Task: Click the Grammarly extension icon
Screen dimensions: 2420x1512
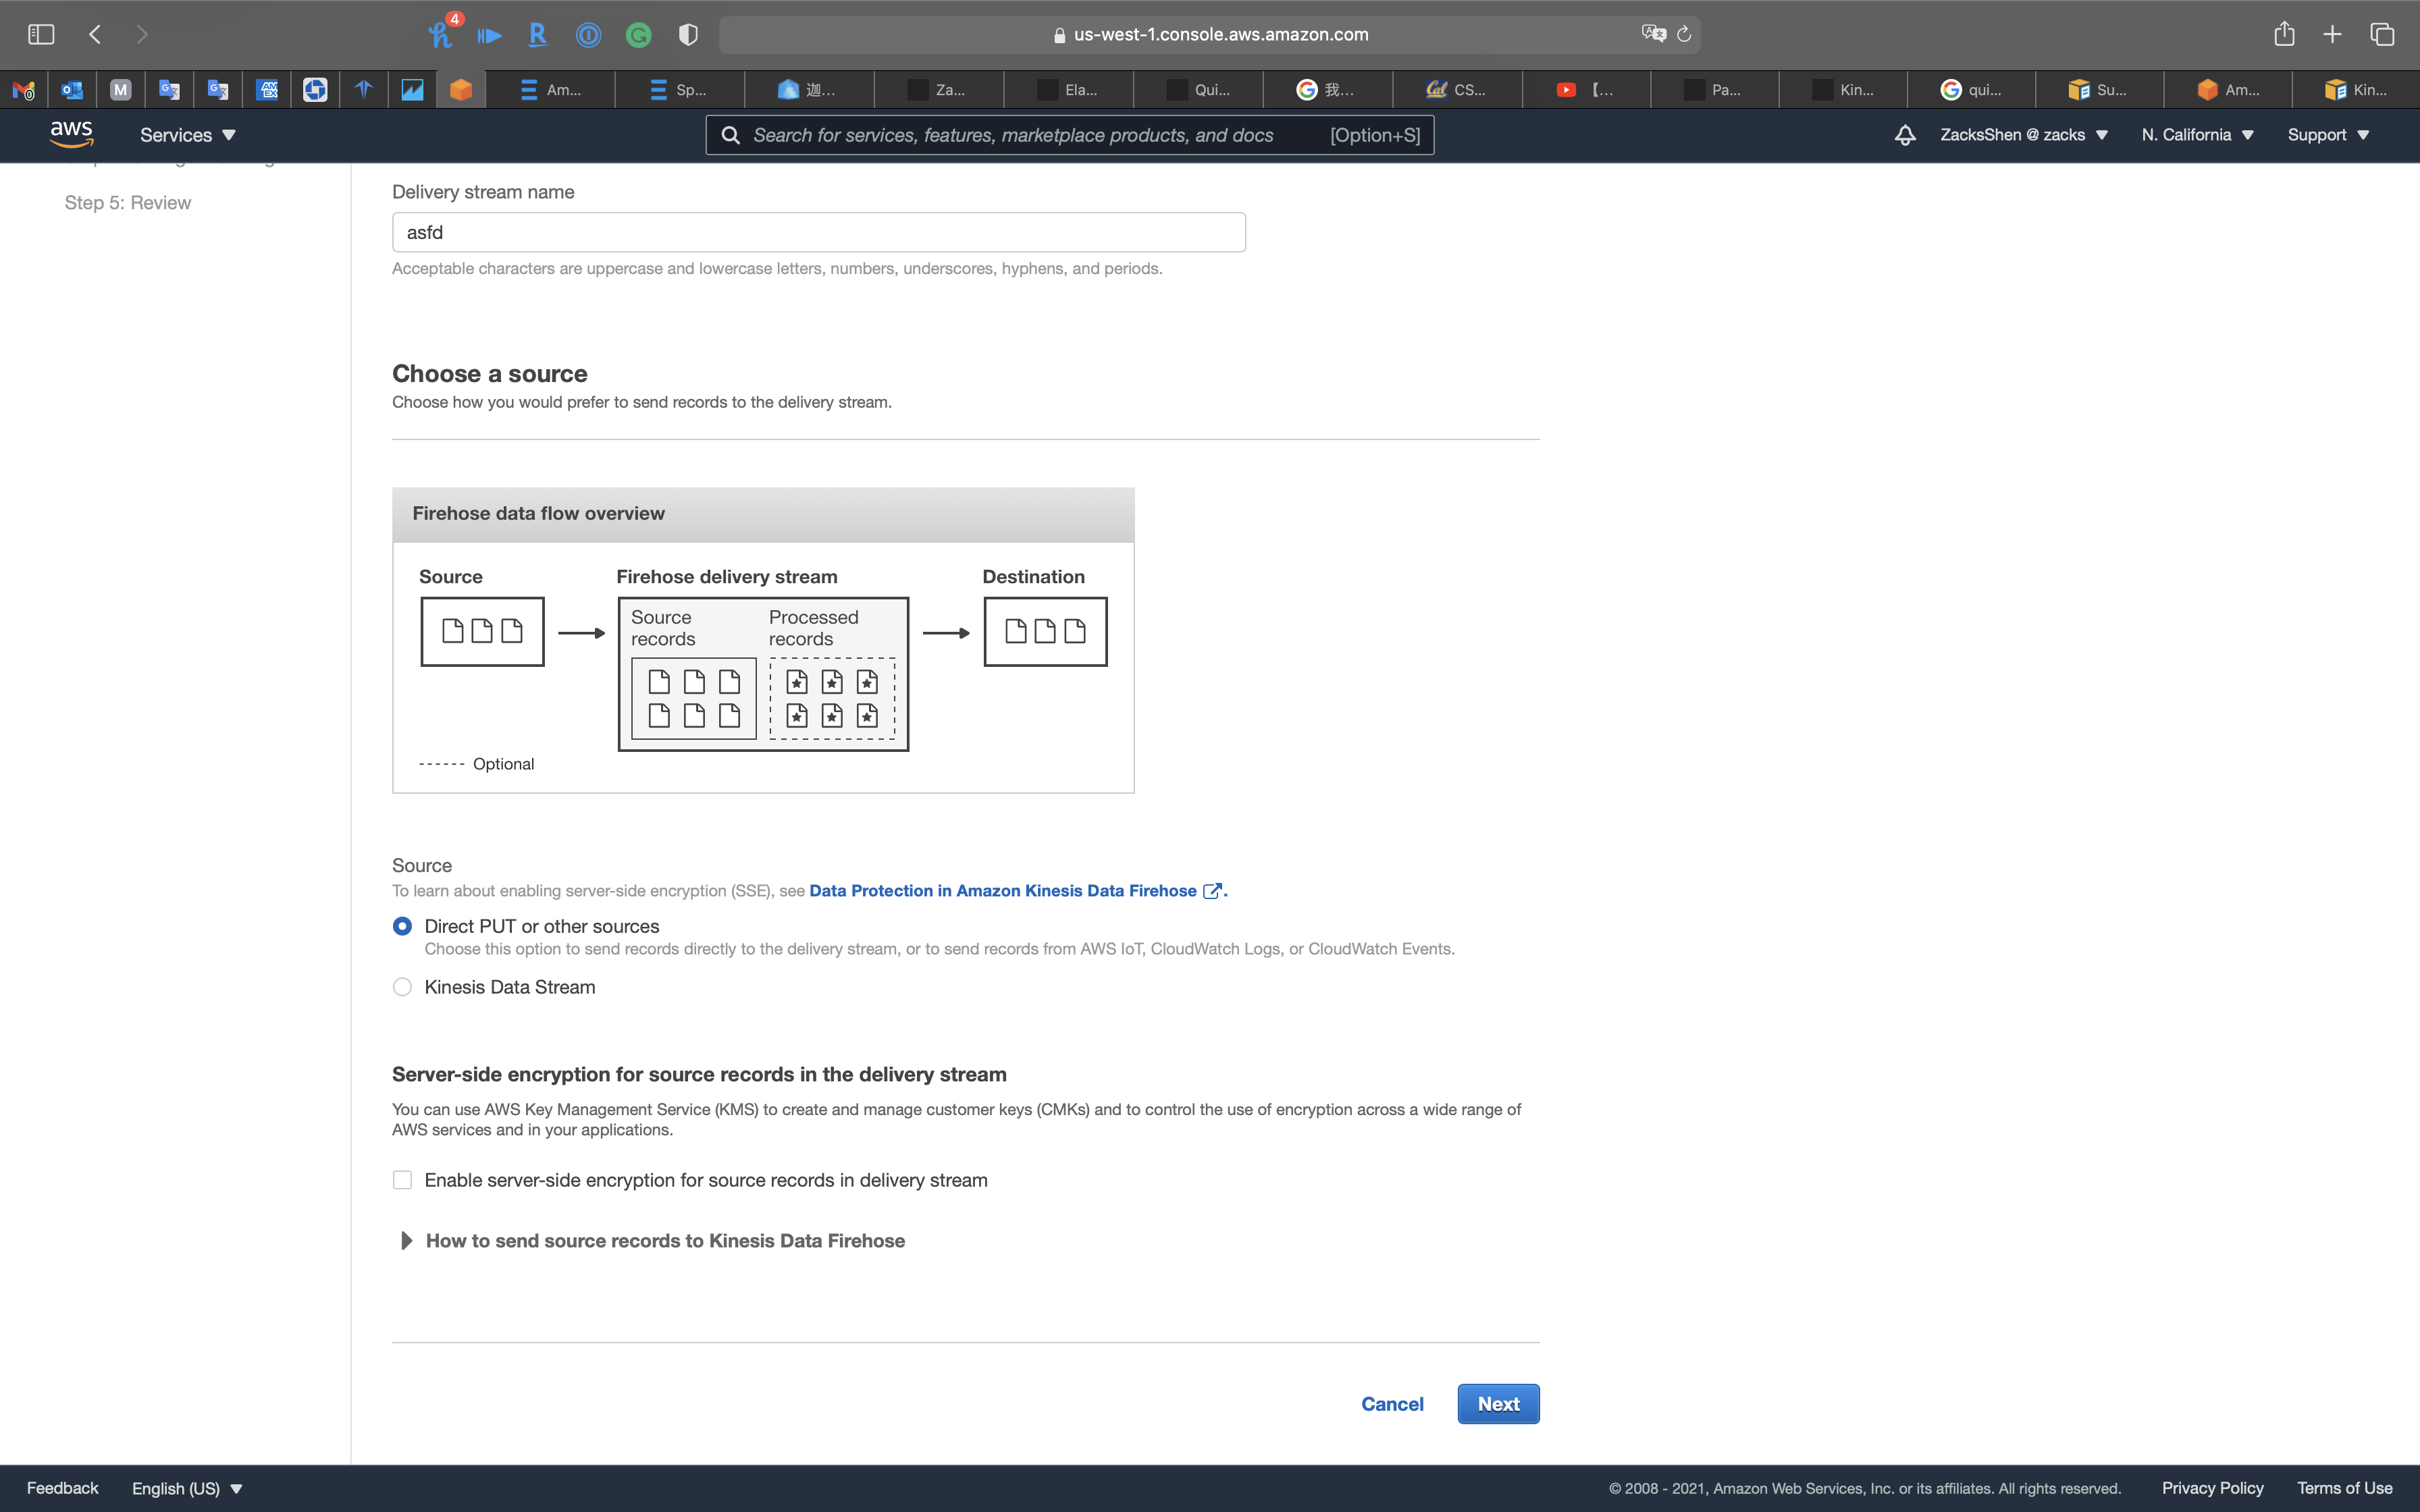Action: [638, 36]
